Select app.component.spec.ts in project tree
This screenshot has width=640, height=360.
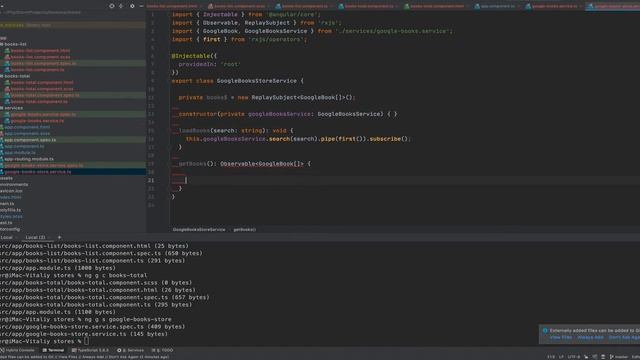point(30,140)
